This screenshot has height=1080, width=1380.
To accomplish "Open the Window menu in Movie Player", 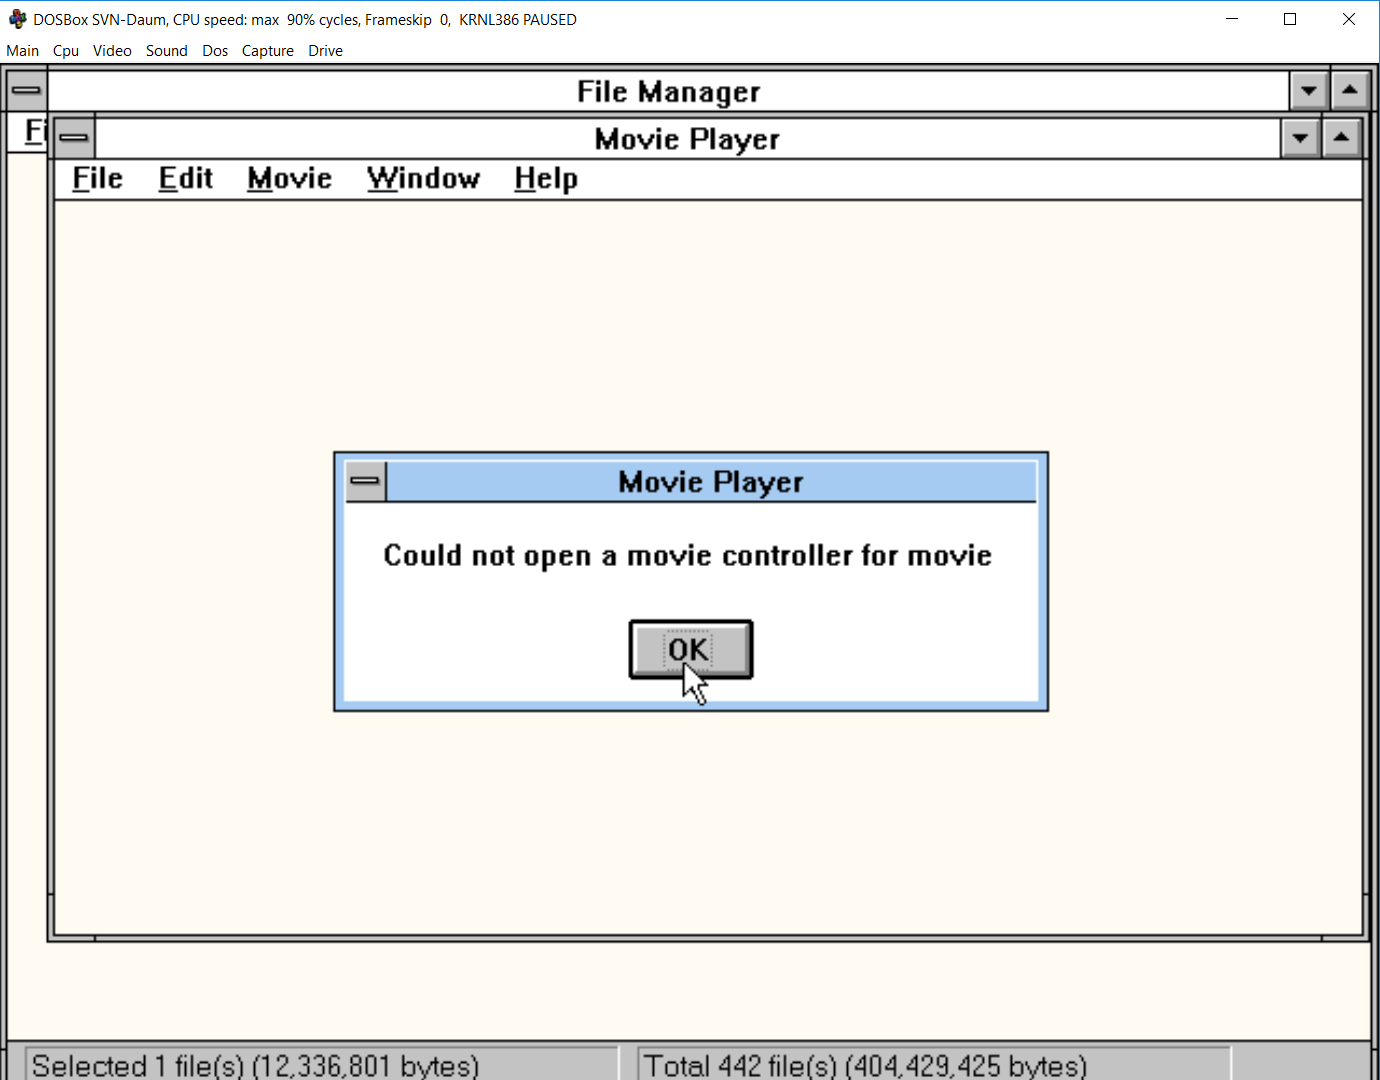I will pyautogui.click(x=423, y=179).
